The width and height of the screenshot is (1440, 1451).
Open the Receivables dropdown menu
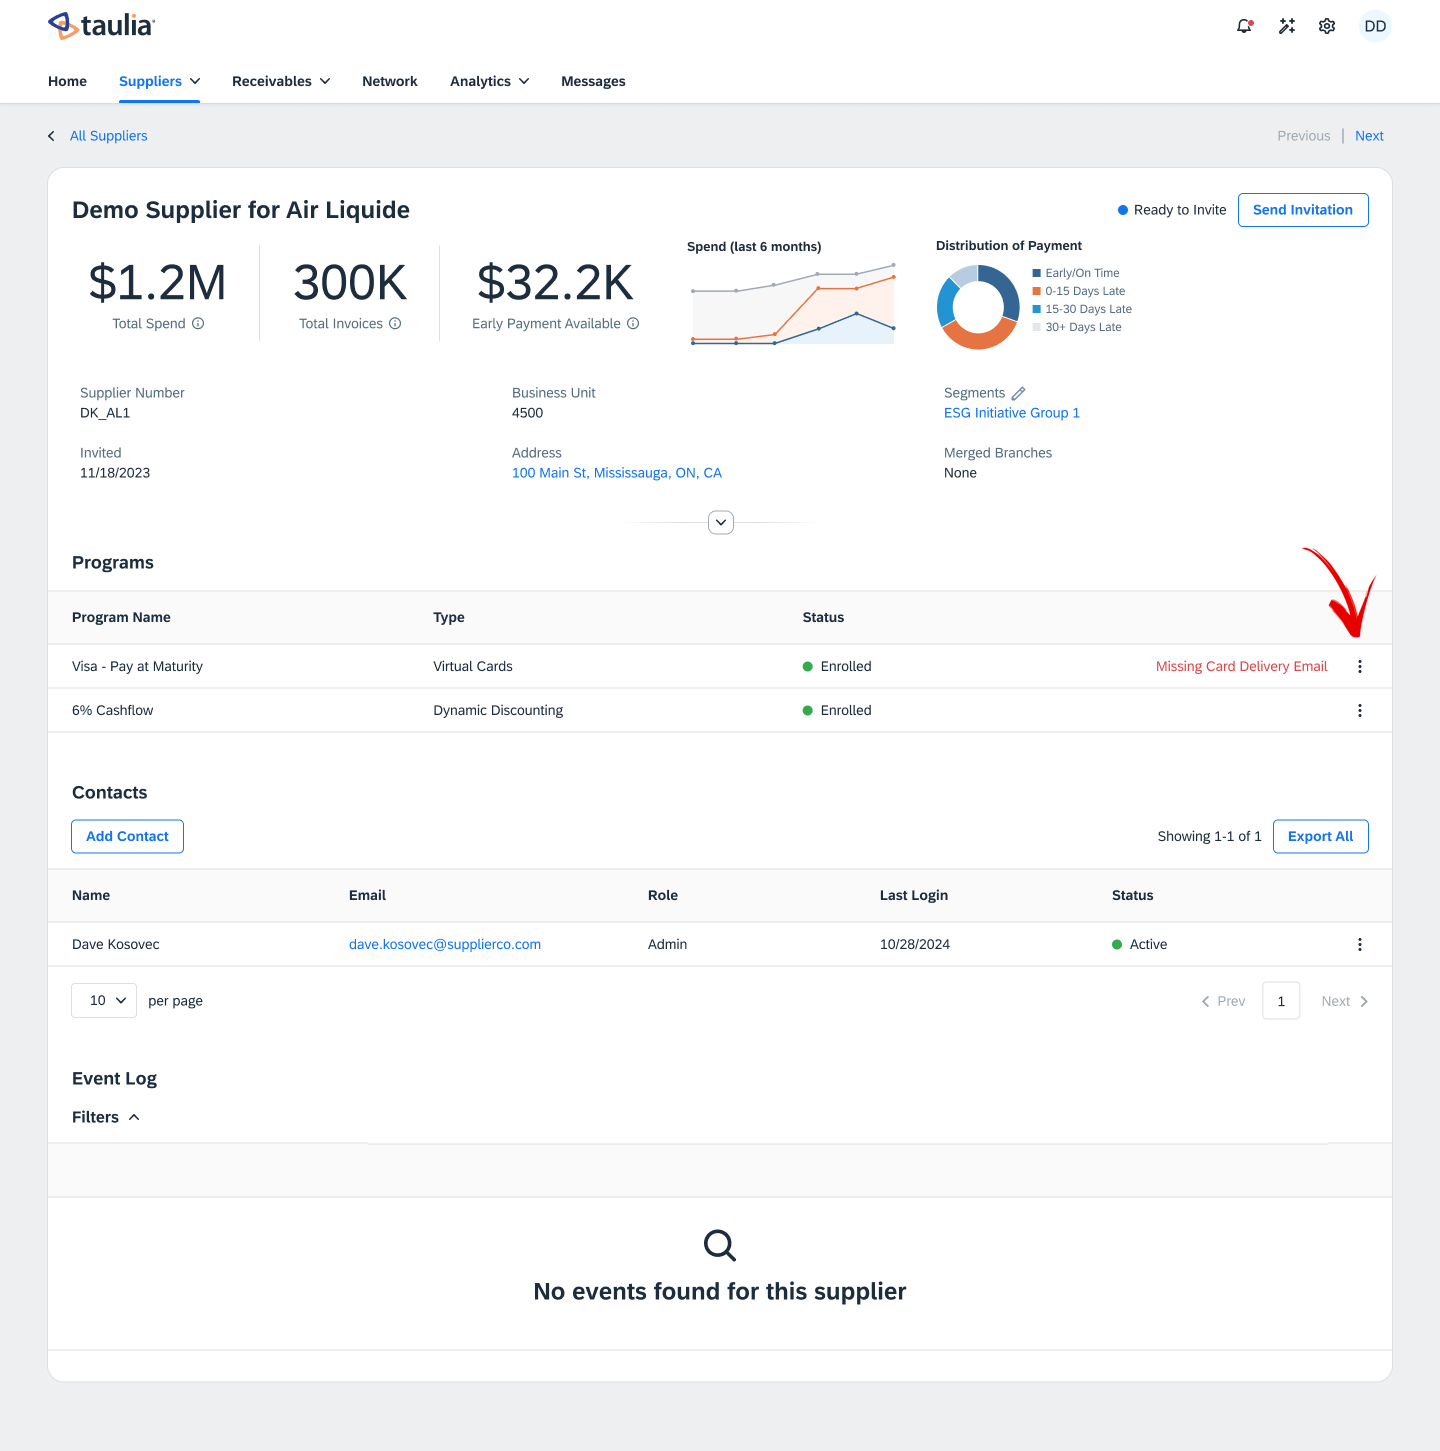281,81
